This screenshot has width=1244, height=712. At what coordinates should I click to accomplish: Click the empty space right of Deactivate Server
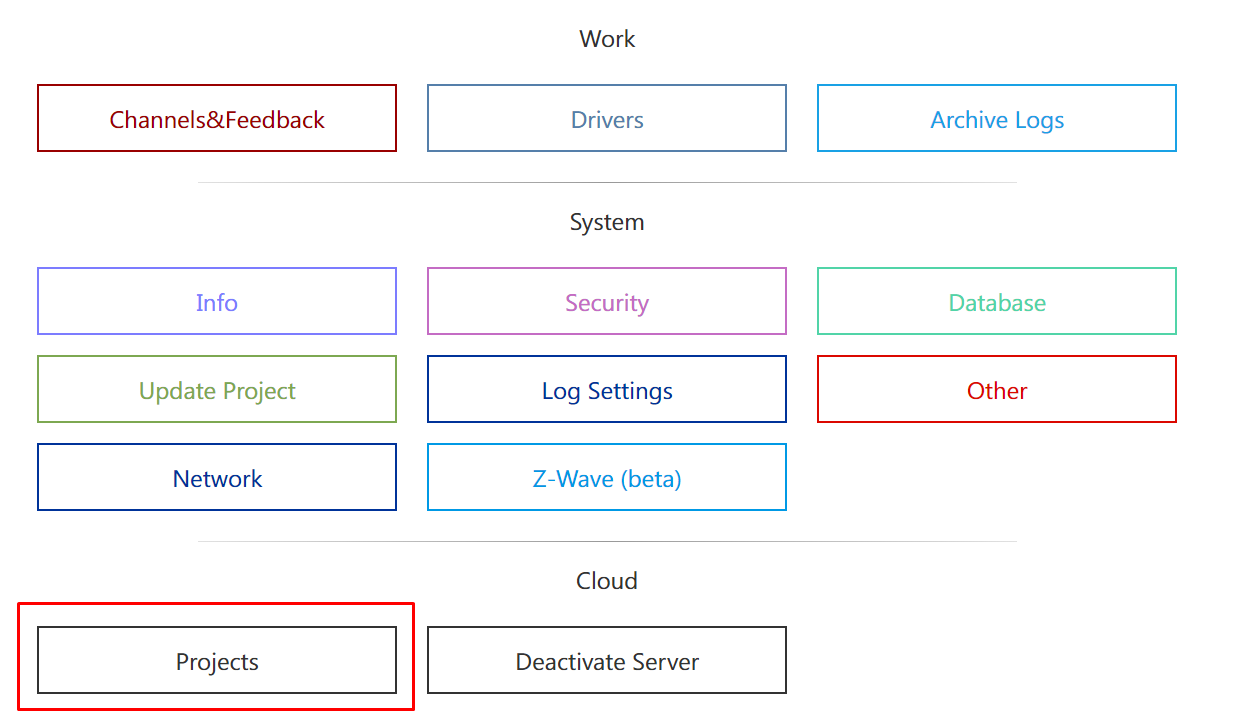[996, 661]
